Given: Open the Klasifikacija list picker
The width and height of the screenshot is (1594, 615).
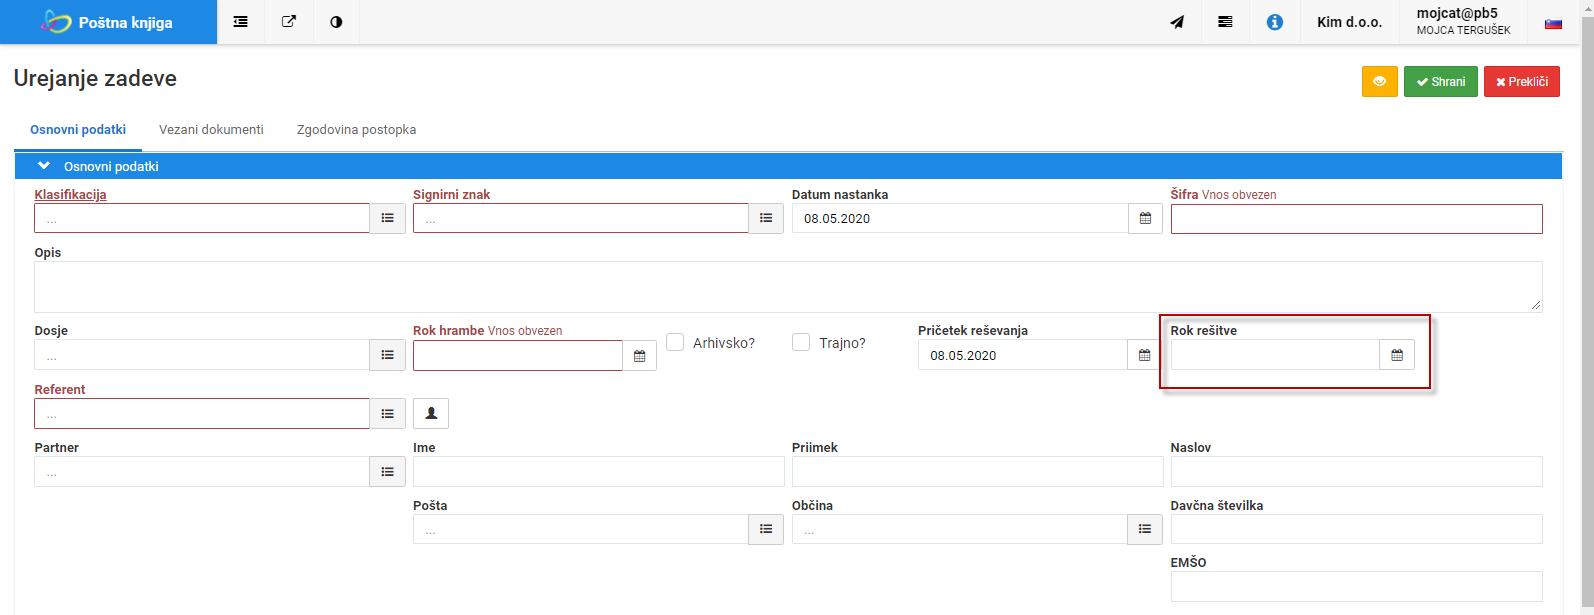Looking at the screenshot, I should click(x=388, y=218).
